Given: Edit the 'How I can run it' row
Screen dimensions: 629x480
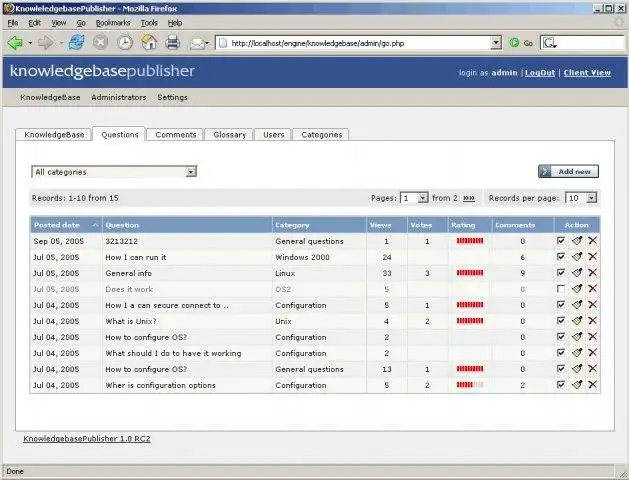Looking at the screenshot, I should [x=577, y=257].
